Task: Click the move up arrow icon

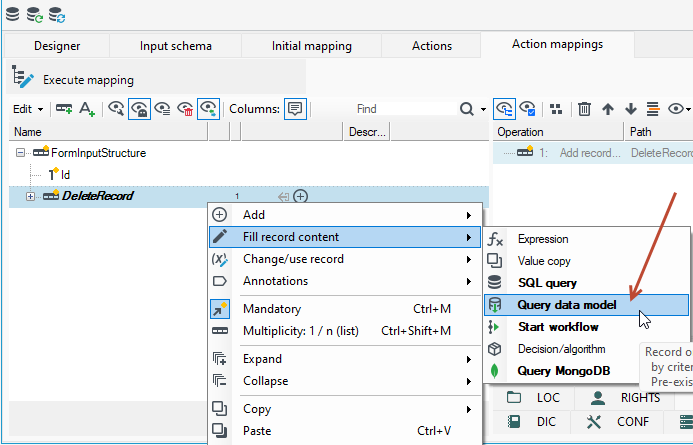Action: pos(608,109)
